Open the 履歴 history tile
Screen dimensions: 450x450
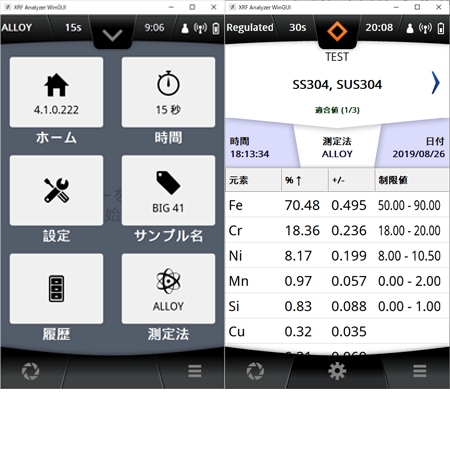pos(56,289)
